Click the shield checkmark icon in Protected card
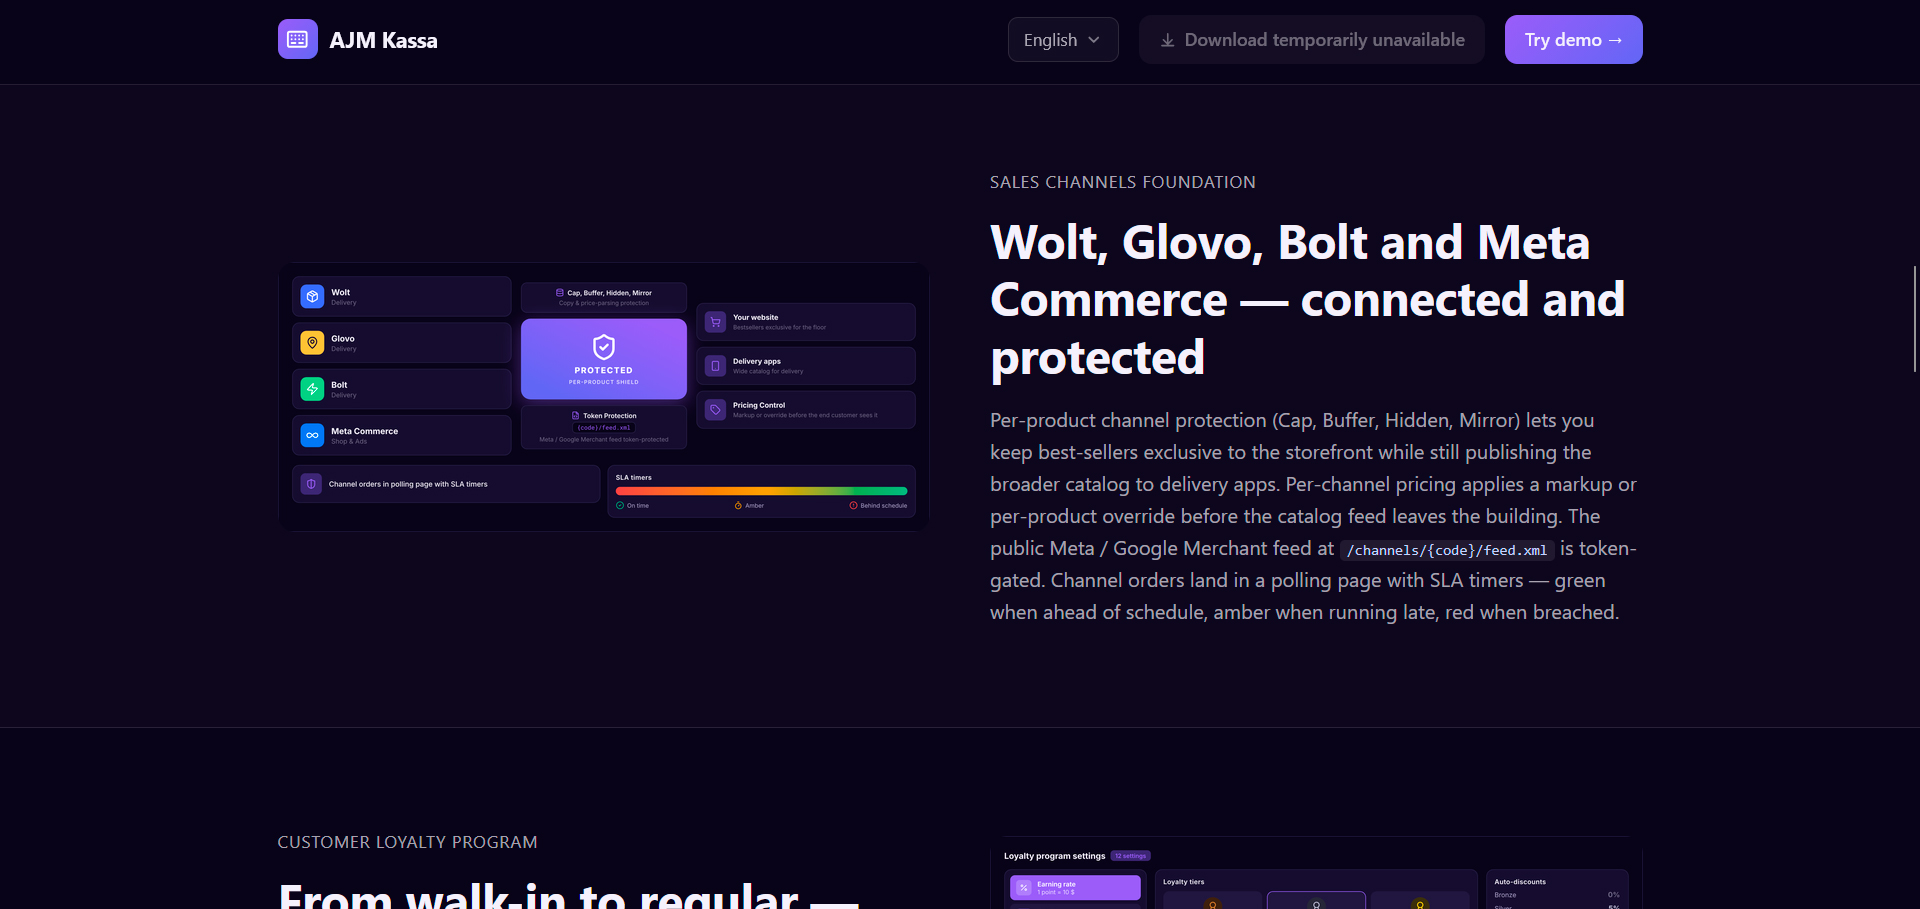The width and height of the screenshot is (1920, 909). pos(604,347)
